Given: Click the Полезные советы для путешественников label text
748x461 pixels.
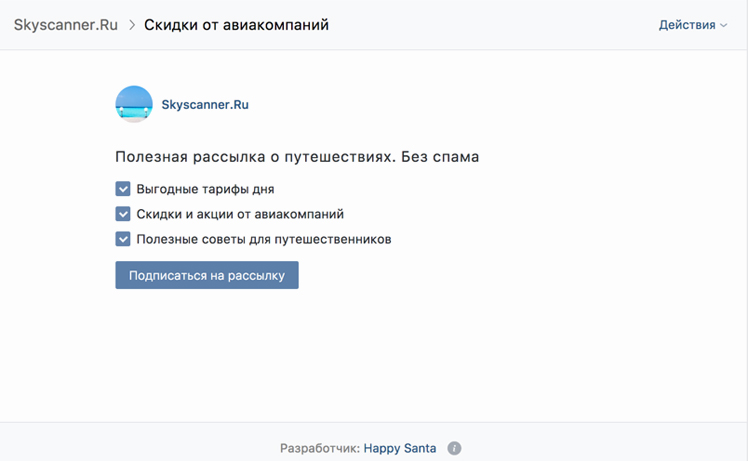Looking at the screenshot, I should pyautogui.click(x=264, y=239).
